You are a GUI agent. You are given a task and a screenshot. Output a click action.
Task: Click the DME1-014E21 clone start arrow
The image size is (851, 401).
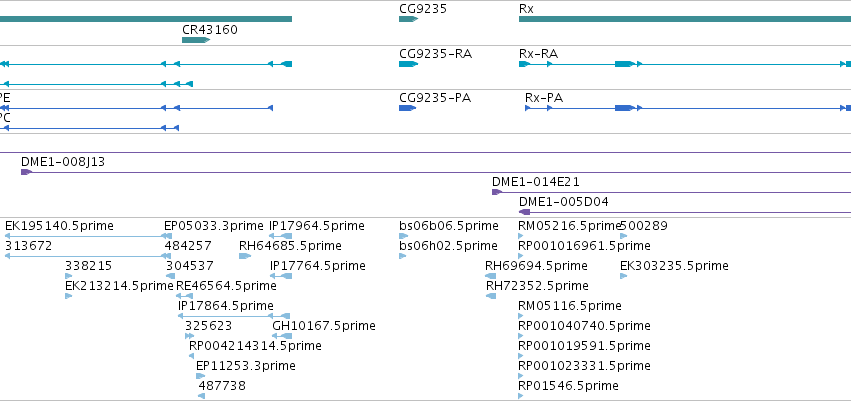496,192
